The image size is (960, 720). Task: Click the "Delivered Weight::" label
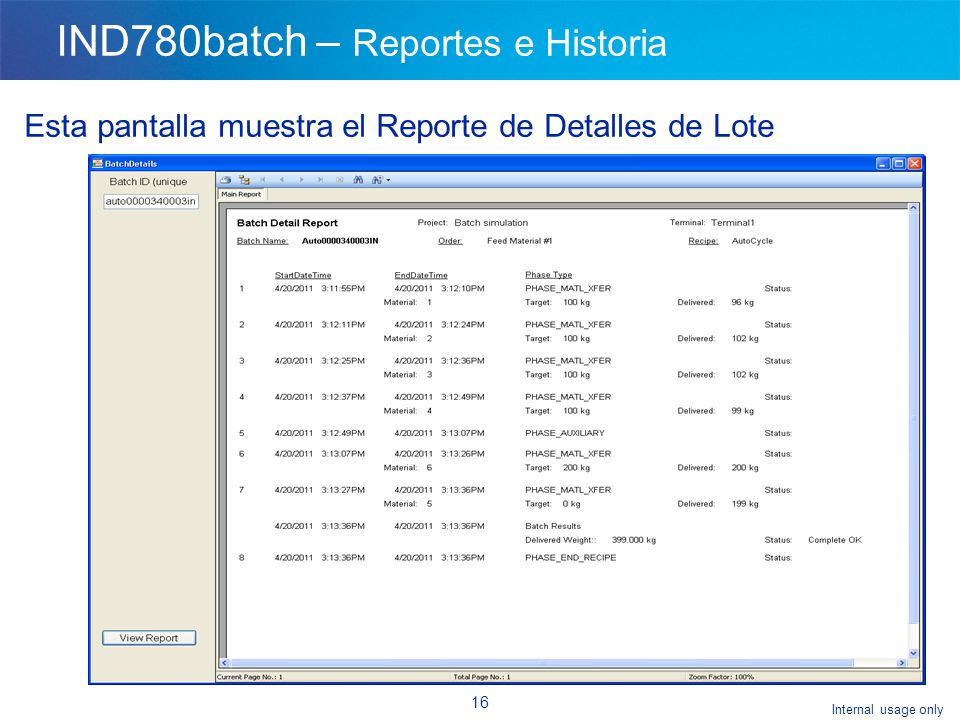click(x=560, y=540)
